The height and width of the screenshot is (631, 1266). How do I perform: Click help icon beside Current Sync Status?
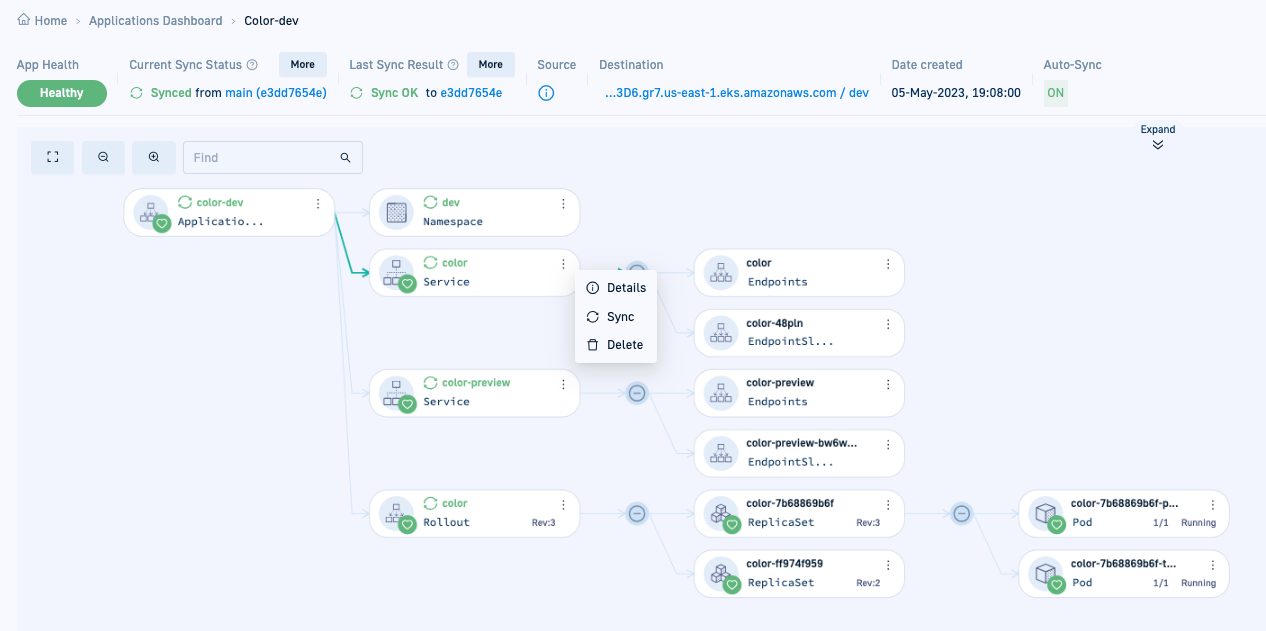(252, 65)
